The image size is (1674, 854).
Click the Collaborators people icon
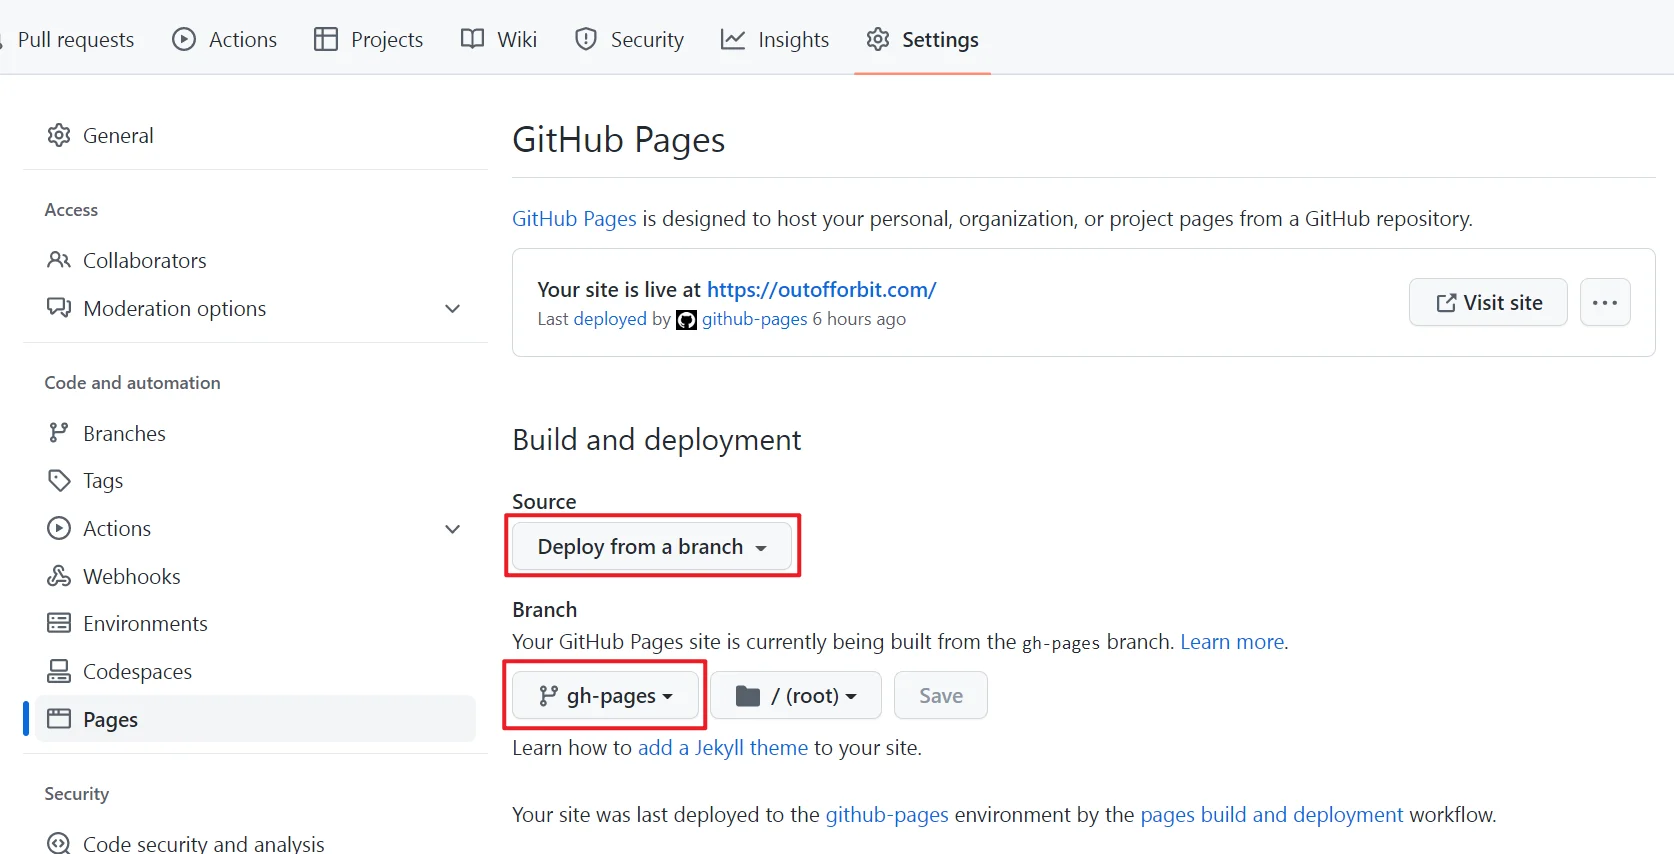click(59, 260)
